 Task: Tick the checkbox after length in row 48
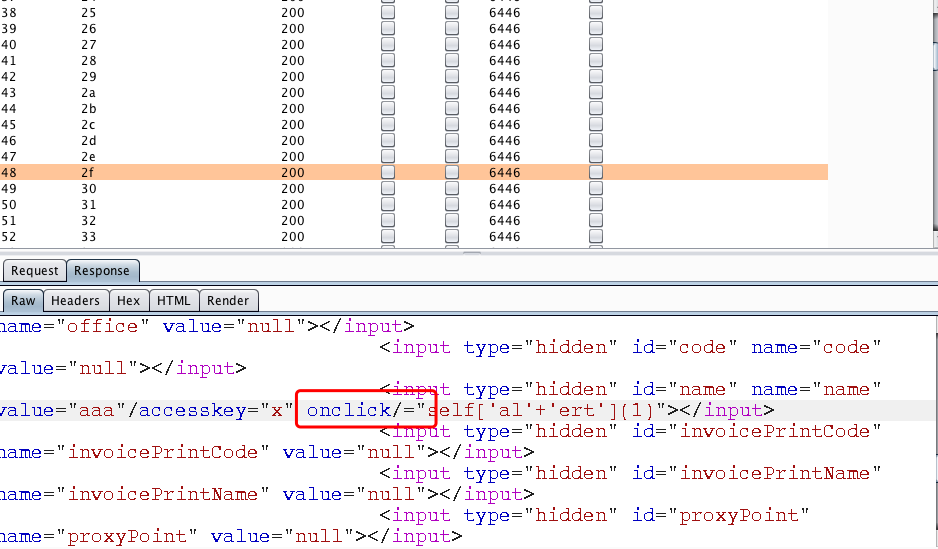(x=595, y=172)
